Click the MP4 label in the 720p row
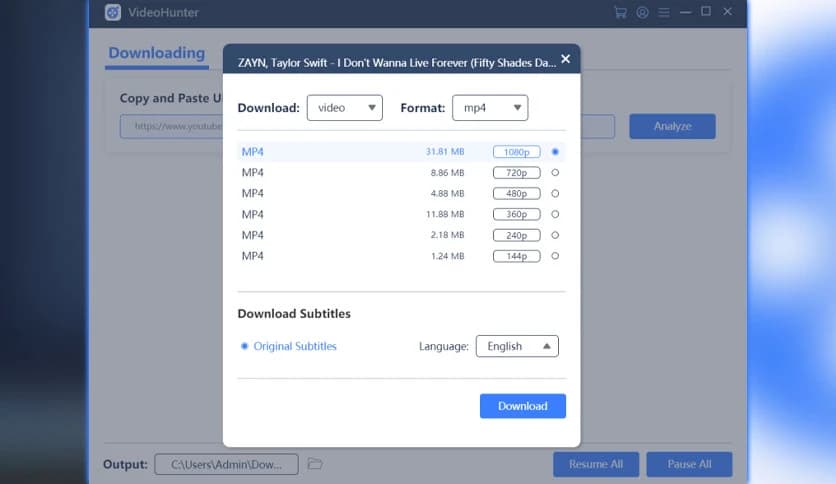This screenshot has height=484, width=836. point(253,173)
